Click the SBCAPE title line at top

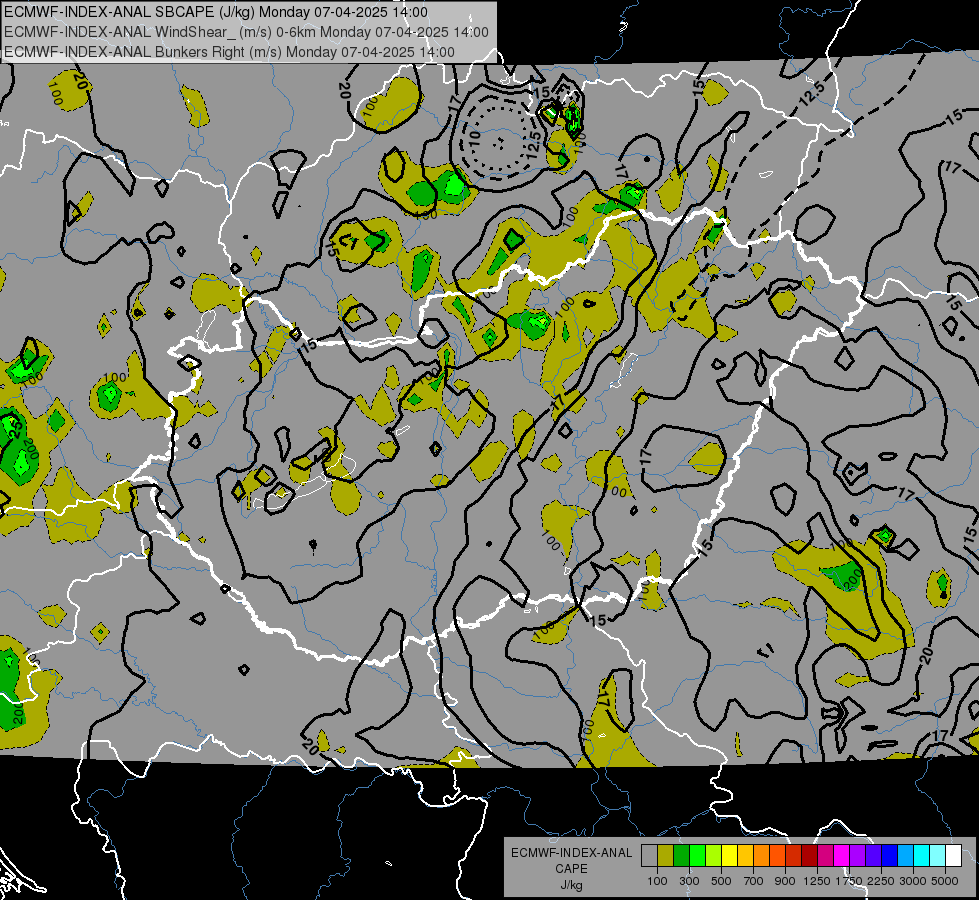[216, 12]
